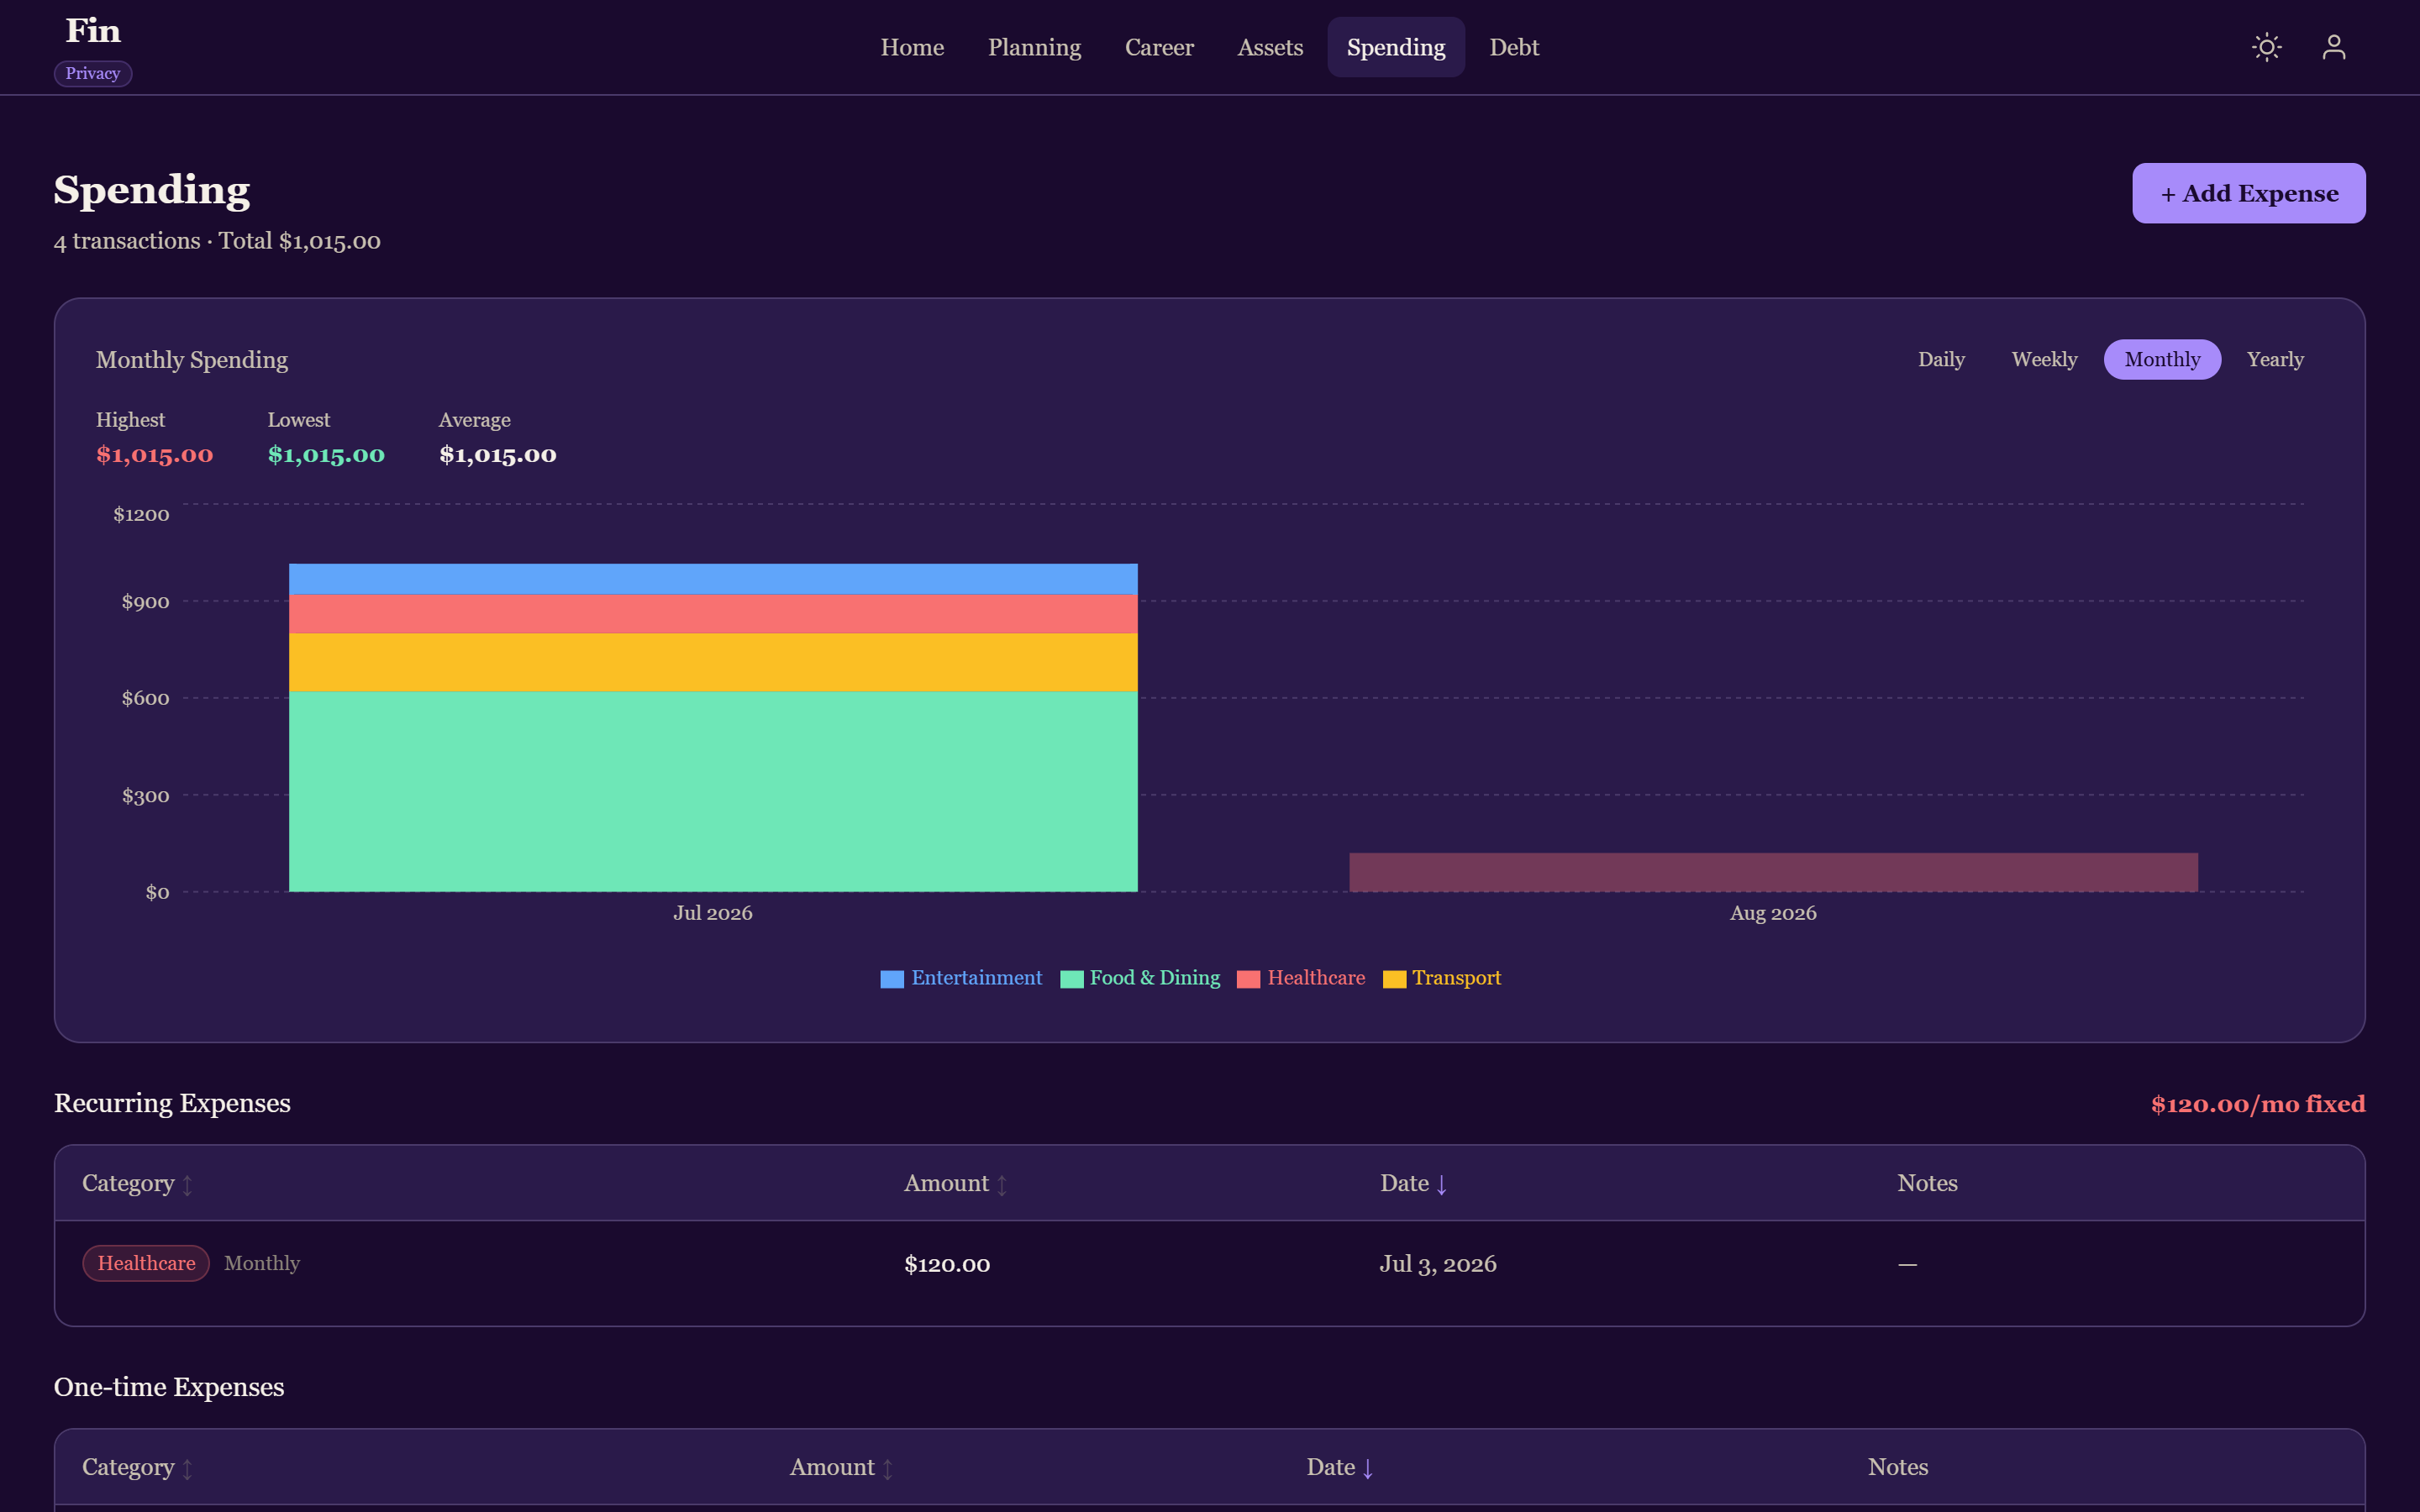Open the Assets tab
This screenshot has height=1512, width=2420.
point(1270,47)
